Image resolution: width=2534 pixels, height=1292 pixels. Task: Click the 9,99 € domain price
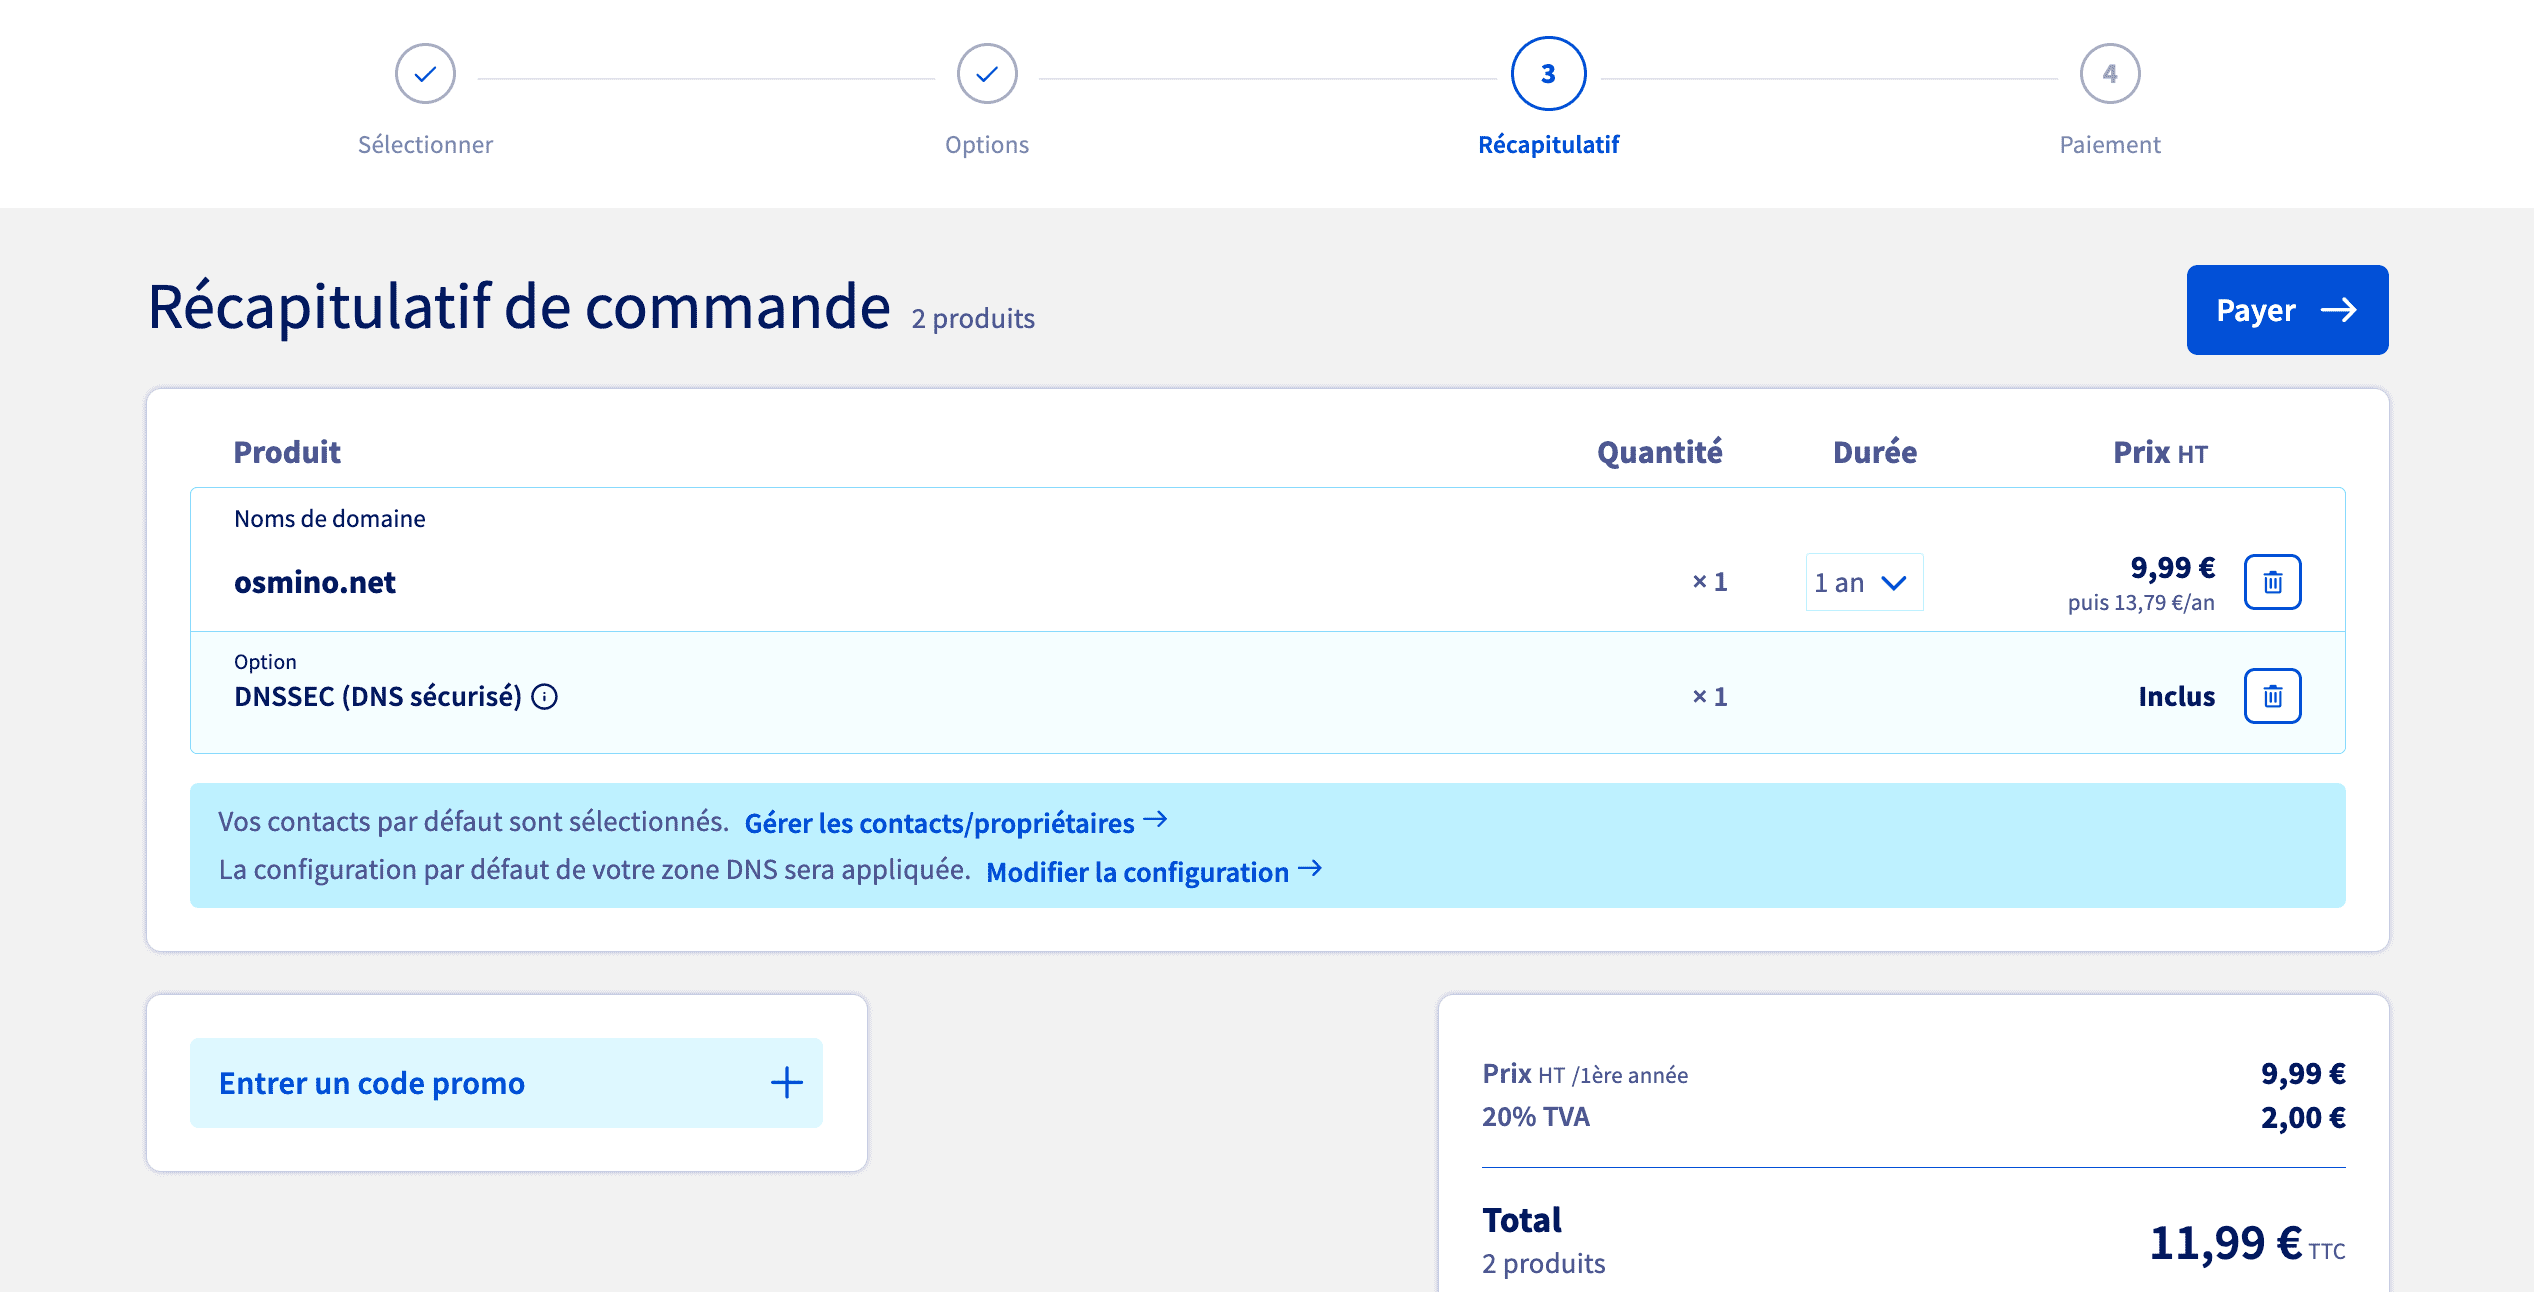pyautogui.click(x=2172, y=567)
